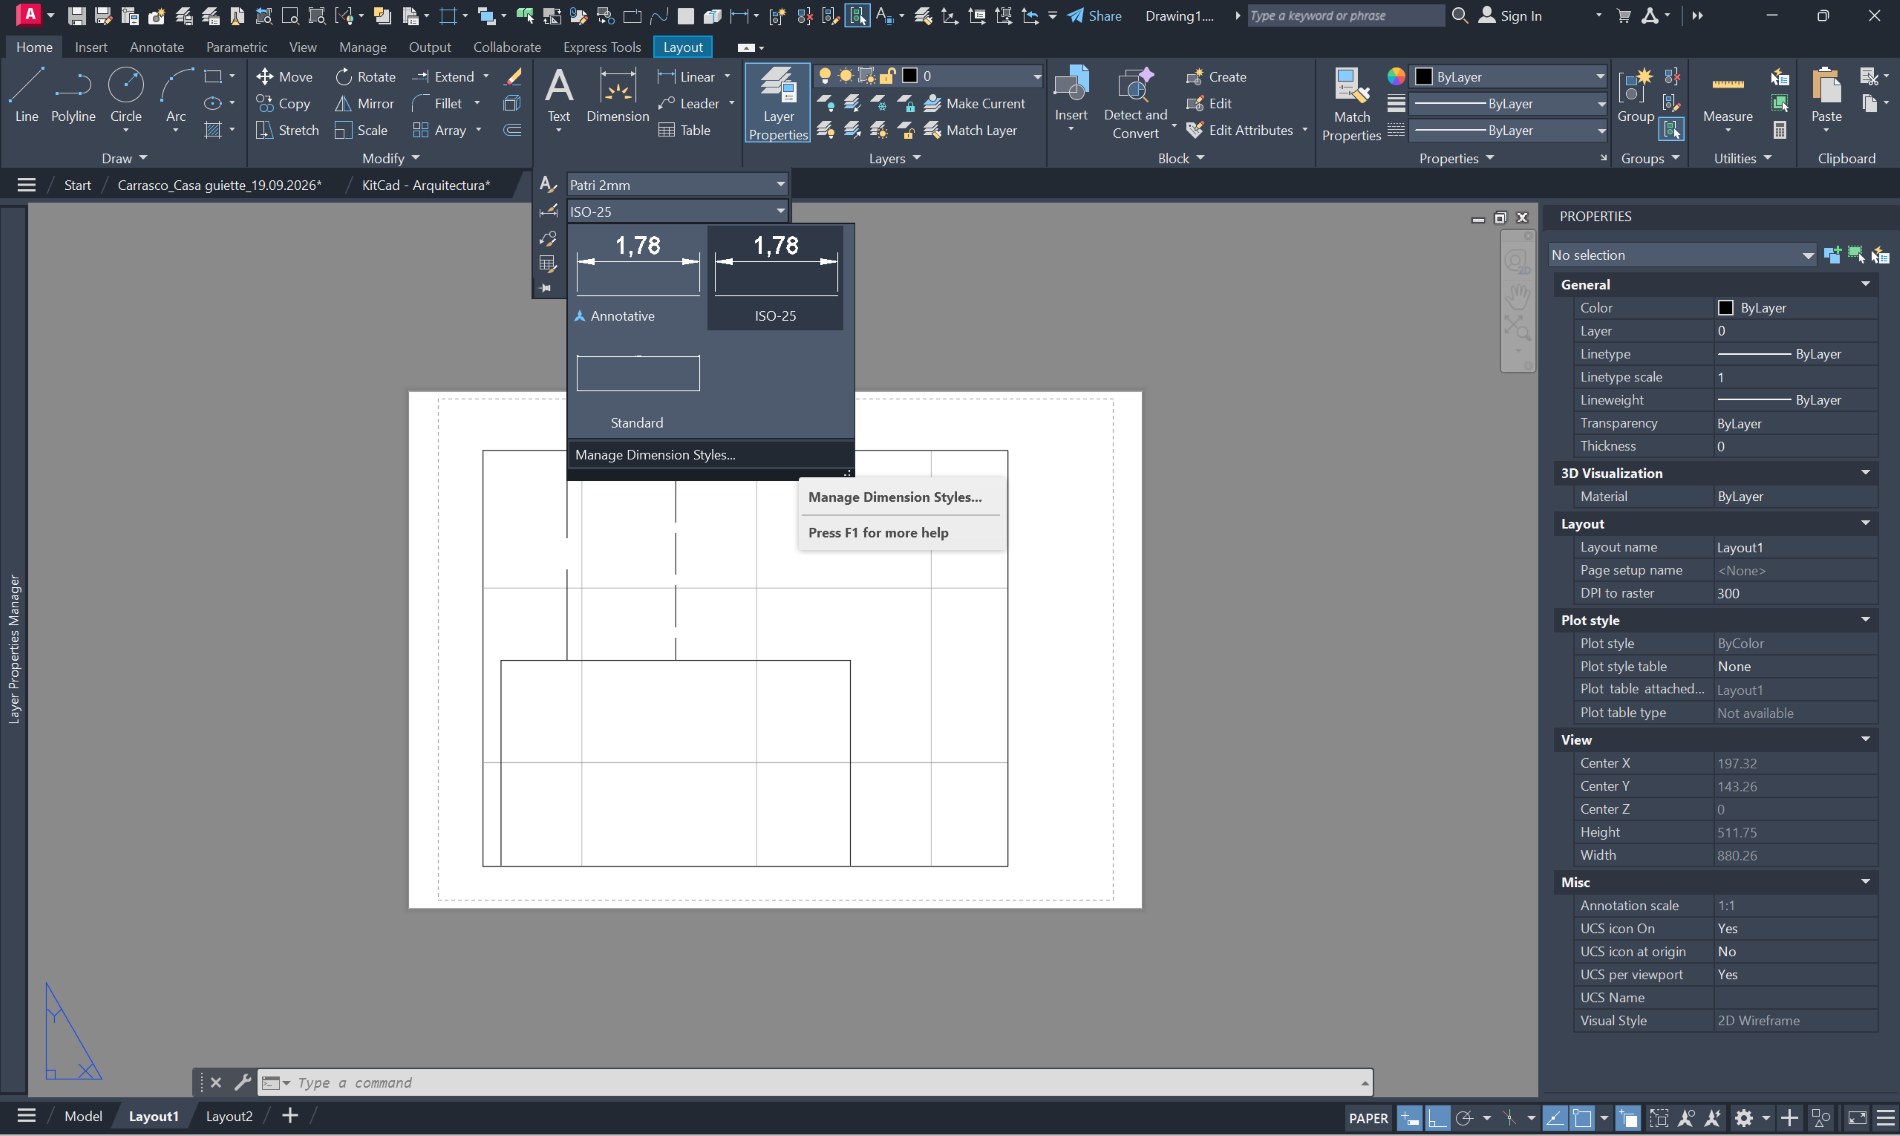Open the No selection dropdown
The height and width of the screenshot is (1136, 1900).
click(1682, 255)
